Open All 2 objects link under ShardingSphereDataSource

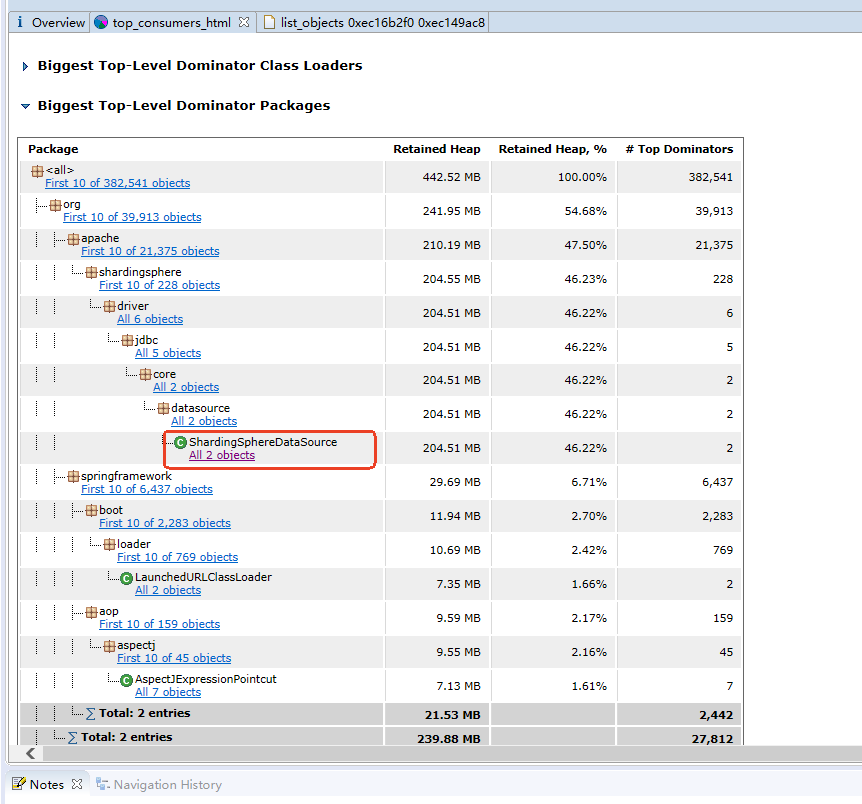click(221, 455)
